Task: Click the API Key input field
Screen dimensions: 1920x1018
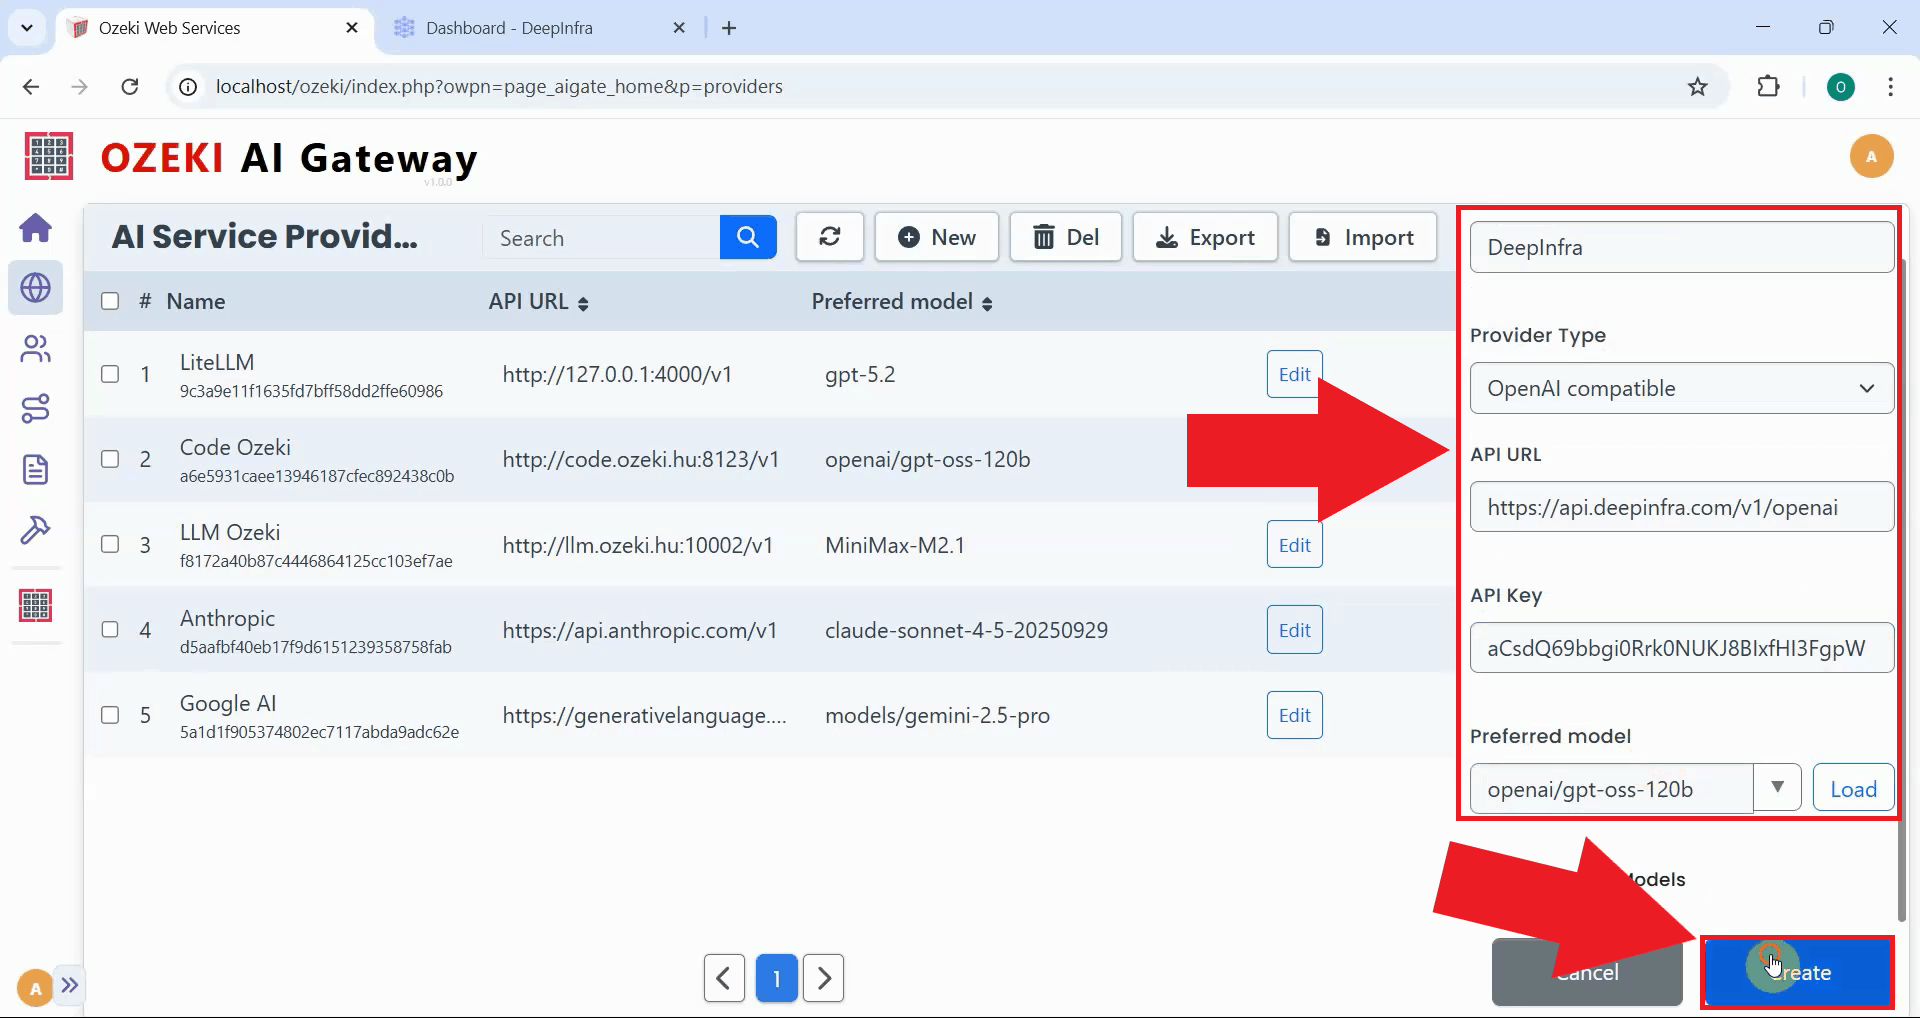Action: 1680,647
